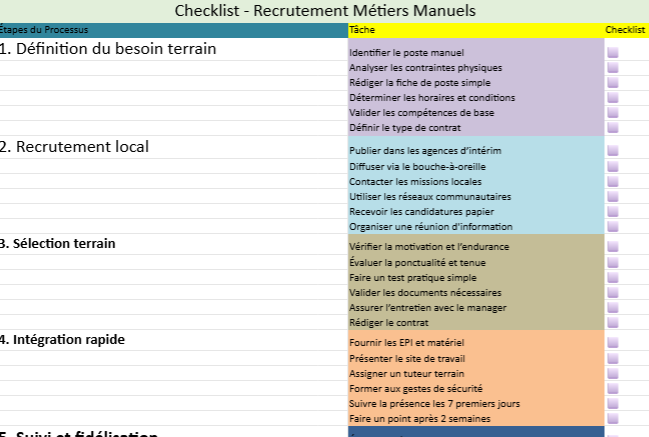The width and height of the screenshot is (649, 437).
Task: Check the Contacter les missions locales box
Action: point(613,182)
